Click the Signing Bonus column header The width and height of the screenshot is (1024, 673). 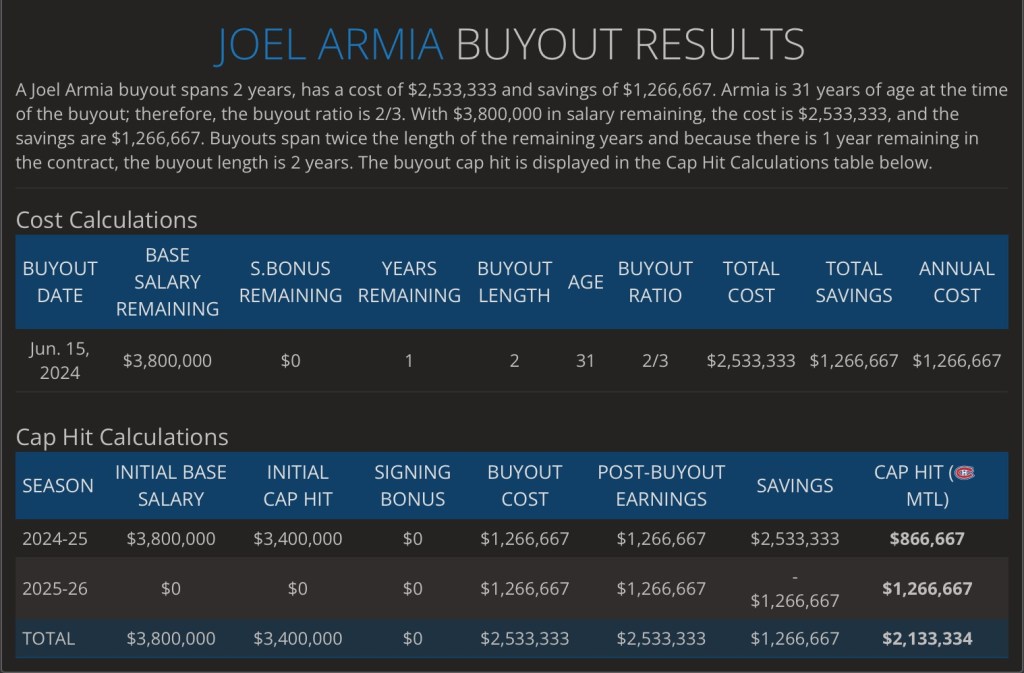(x=412, y=485)
